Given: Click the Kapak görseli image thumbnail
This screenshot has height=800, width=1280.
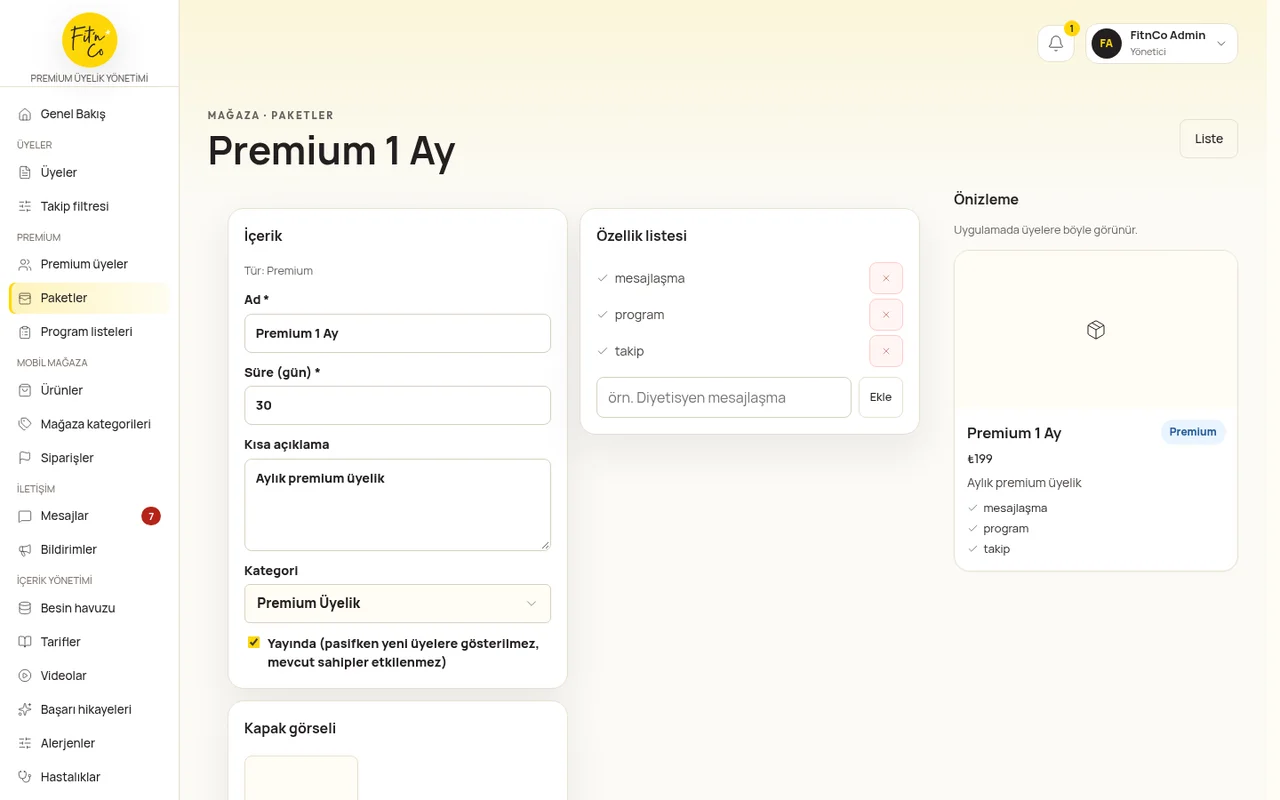Looking at the screenshot, I should point(301,778).
